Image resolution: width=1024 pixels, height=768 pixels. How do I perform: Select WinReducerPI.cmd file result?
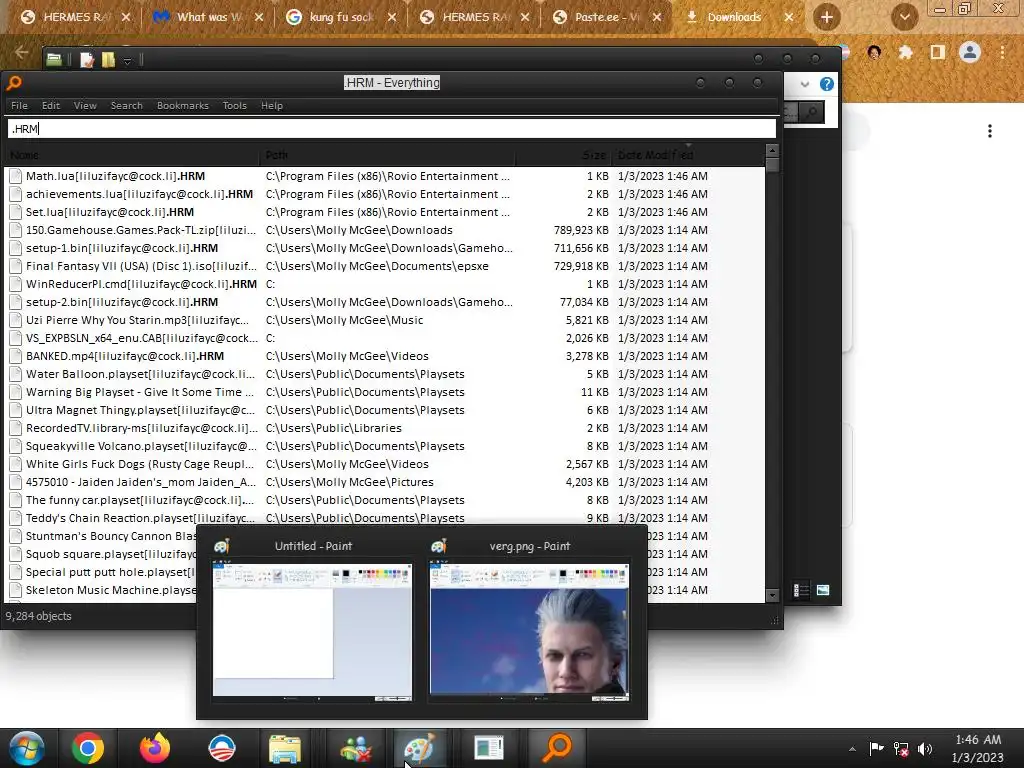click(385, 284)
